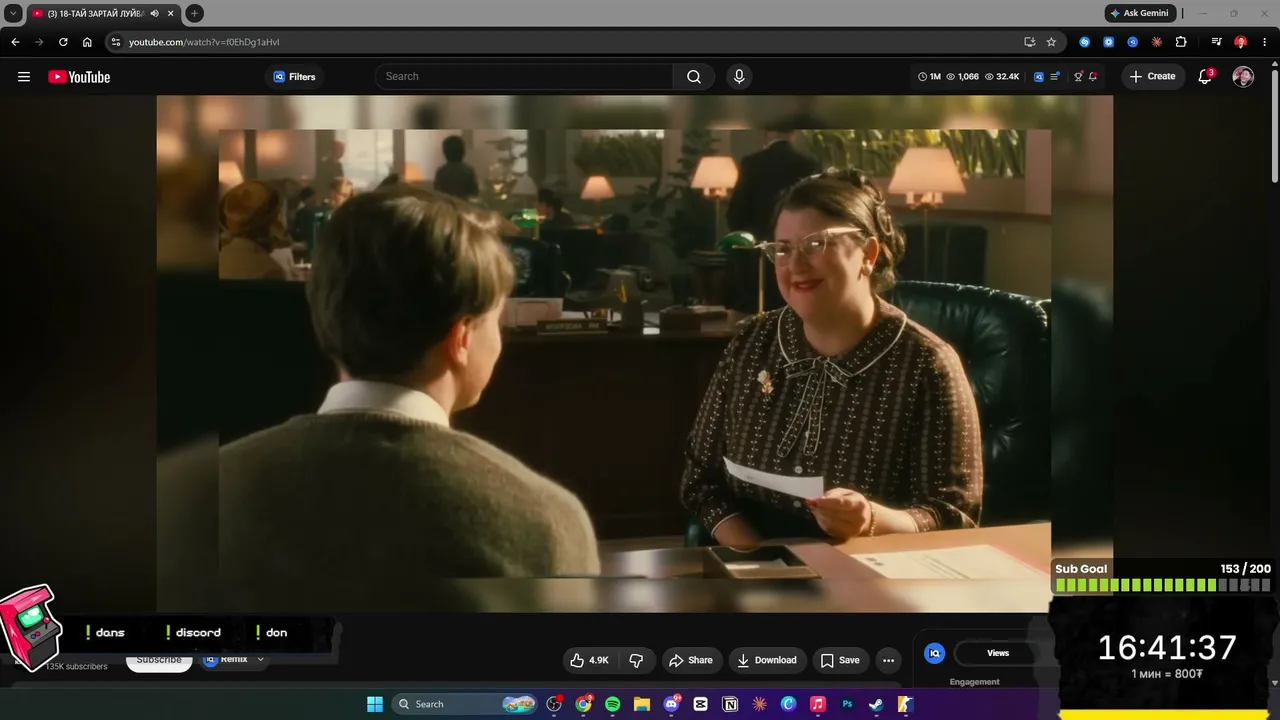Open the vidIQ list icon with blue dot

pyautogui.click(x=1055, y=77)
